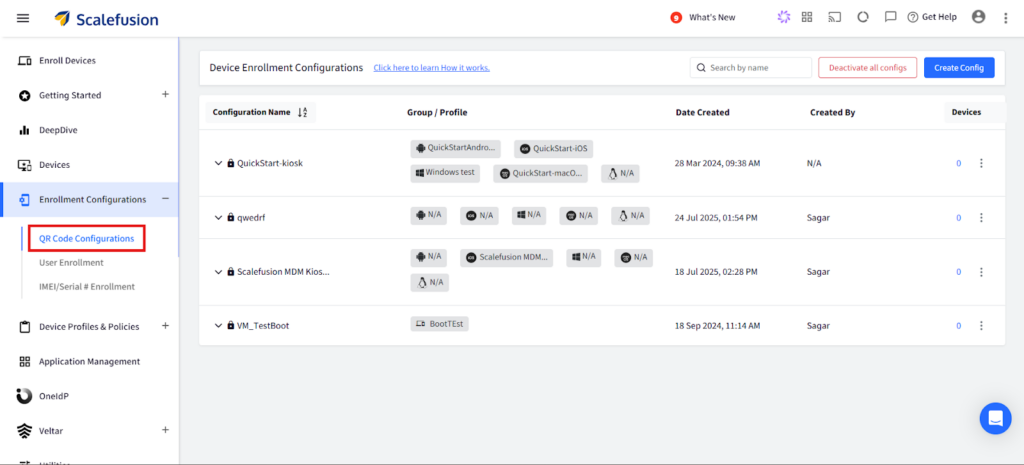The image size is (1024, 465).
Task: Expand the Scalefusion MDM Kios row chevron
Action: (218, 272)
